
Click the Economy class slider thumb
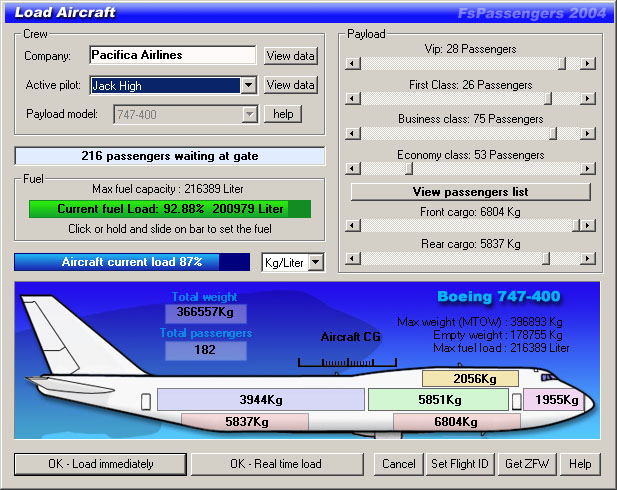pos(409,168)
